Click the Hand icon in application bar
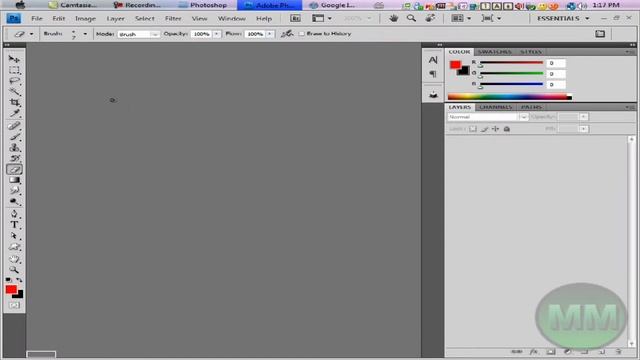This screenshot has height=360, width=640. (393, 18)
